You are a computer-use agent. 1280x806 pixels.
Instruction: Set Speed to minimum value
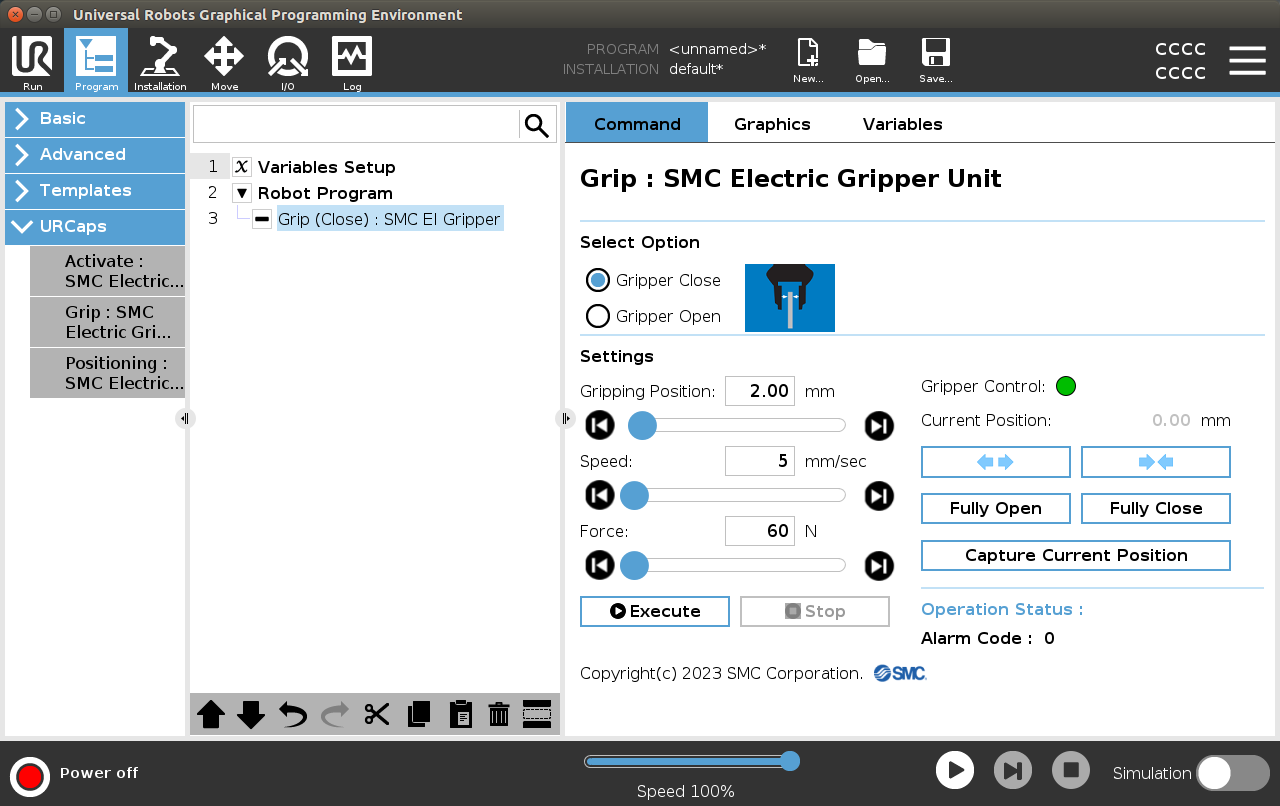click(599, 496)
